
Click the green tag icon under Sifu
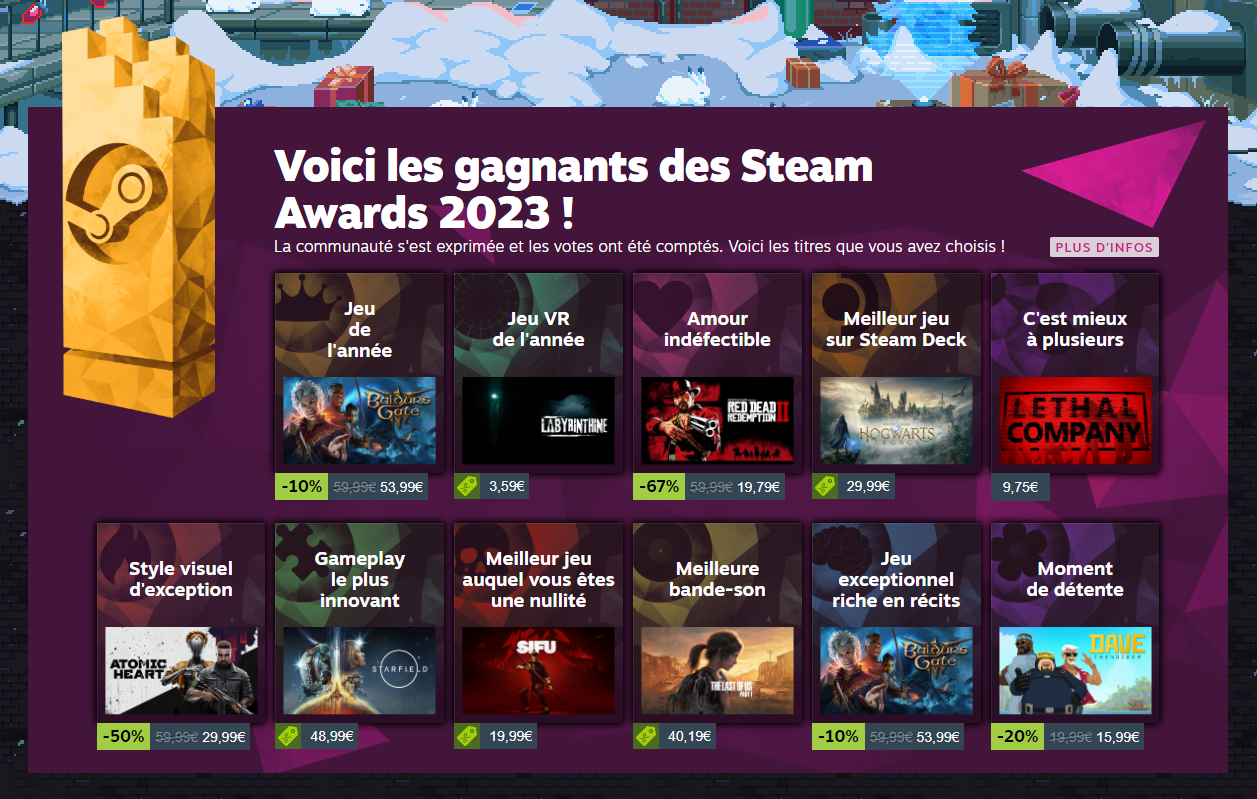466,737
